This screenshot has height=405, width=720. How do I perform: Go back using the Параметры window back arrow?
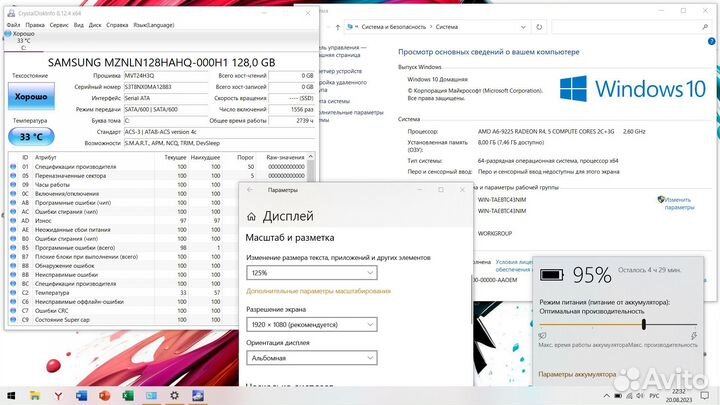coord(250,190)
